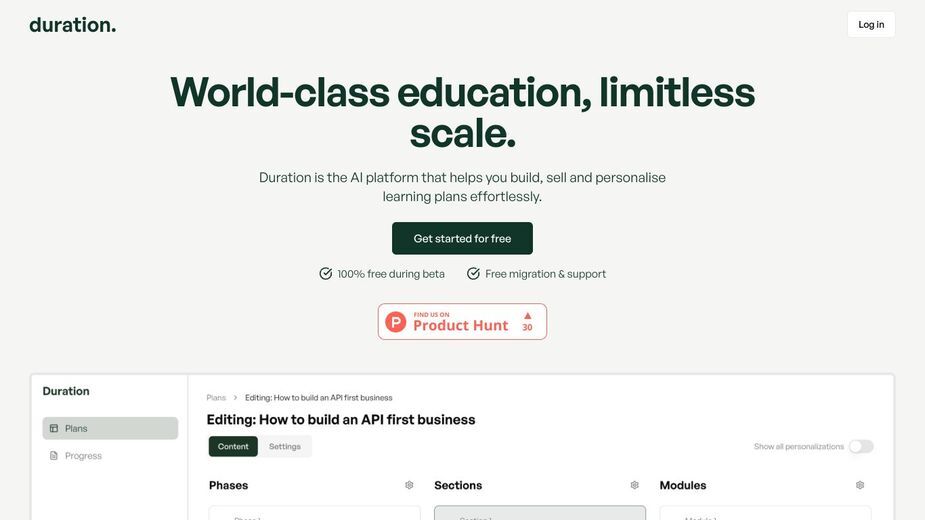Click the Plans sidebar table icon
This screenshot has width=925, height=520.
coord(54,429)
